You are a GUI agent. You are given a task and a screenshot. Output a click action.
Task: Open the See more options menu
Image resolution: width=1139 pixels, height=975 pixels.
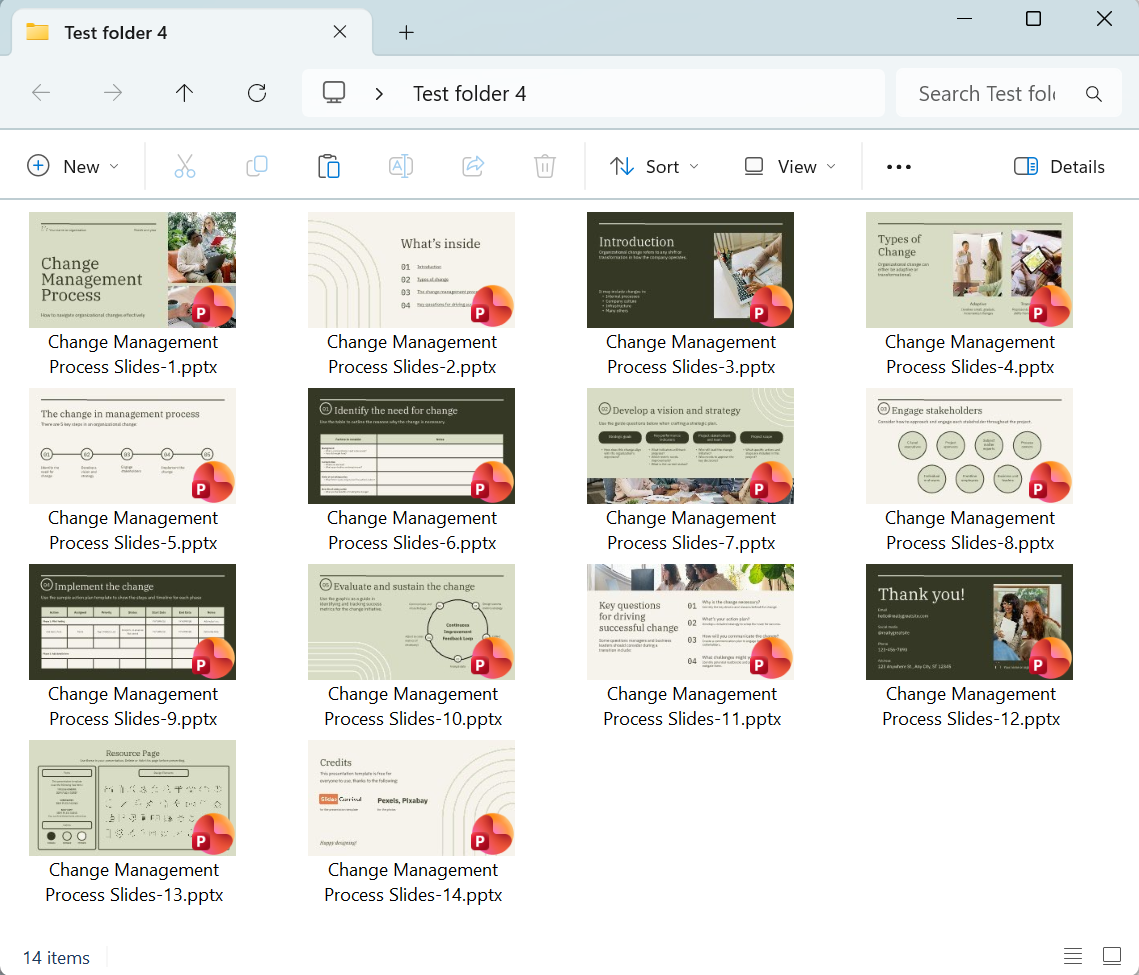pyautogui.click(x=898, y=166)
